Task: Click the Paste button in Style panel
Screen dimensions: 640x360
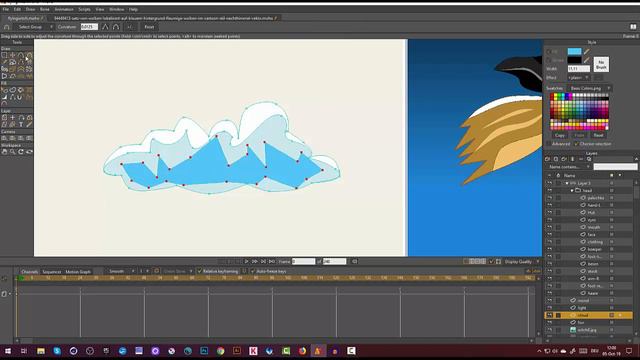Action: [579, 135]
